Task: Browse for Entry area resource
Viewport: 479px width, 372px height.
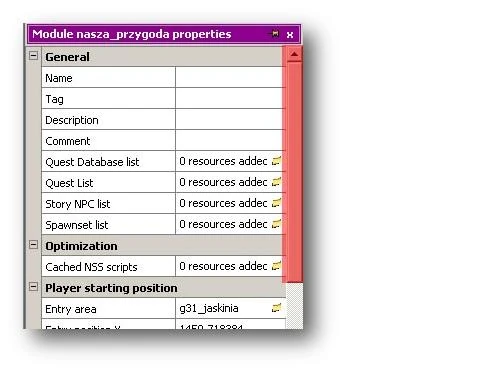Action: (276, 308)
